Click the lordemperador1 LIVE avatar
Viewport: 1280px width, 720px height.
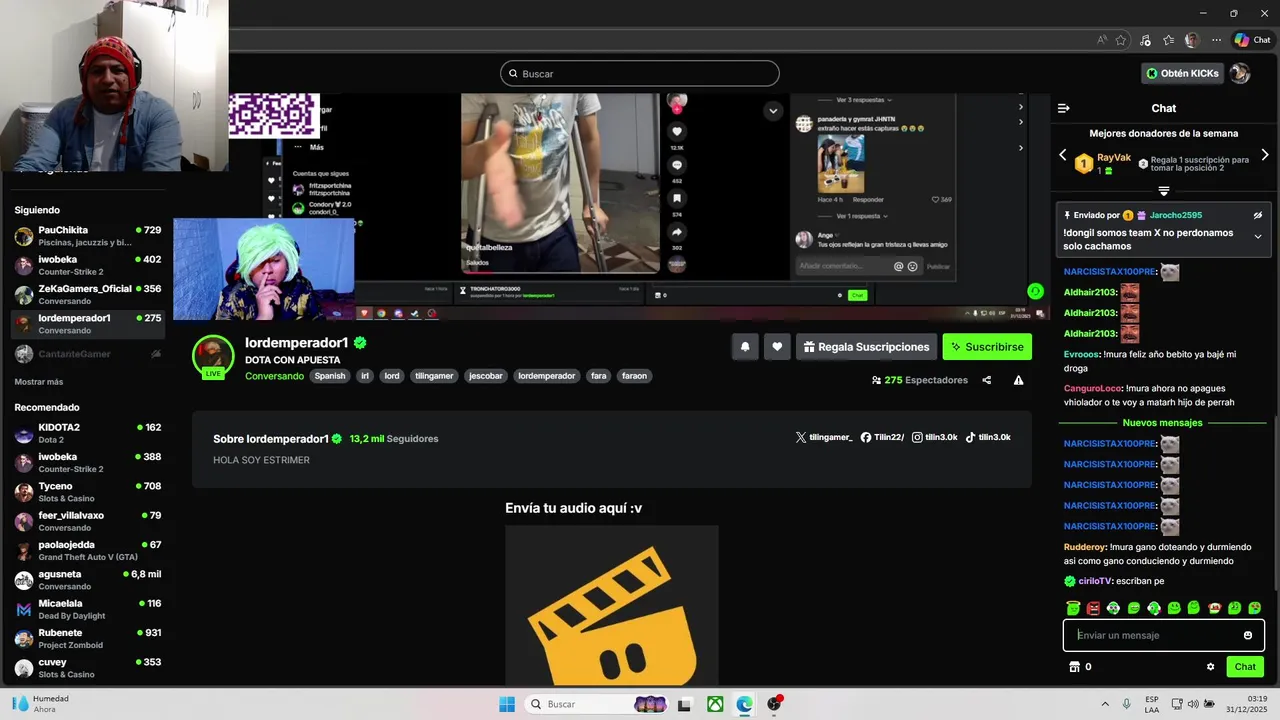coord(213,357)
